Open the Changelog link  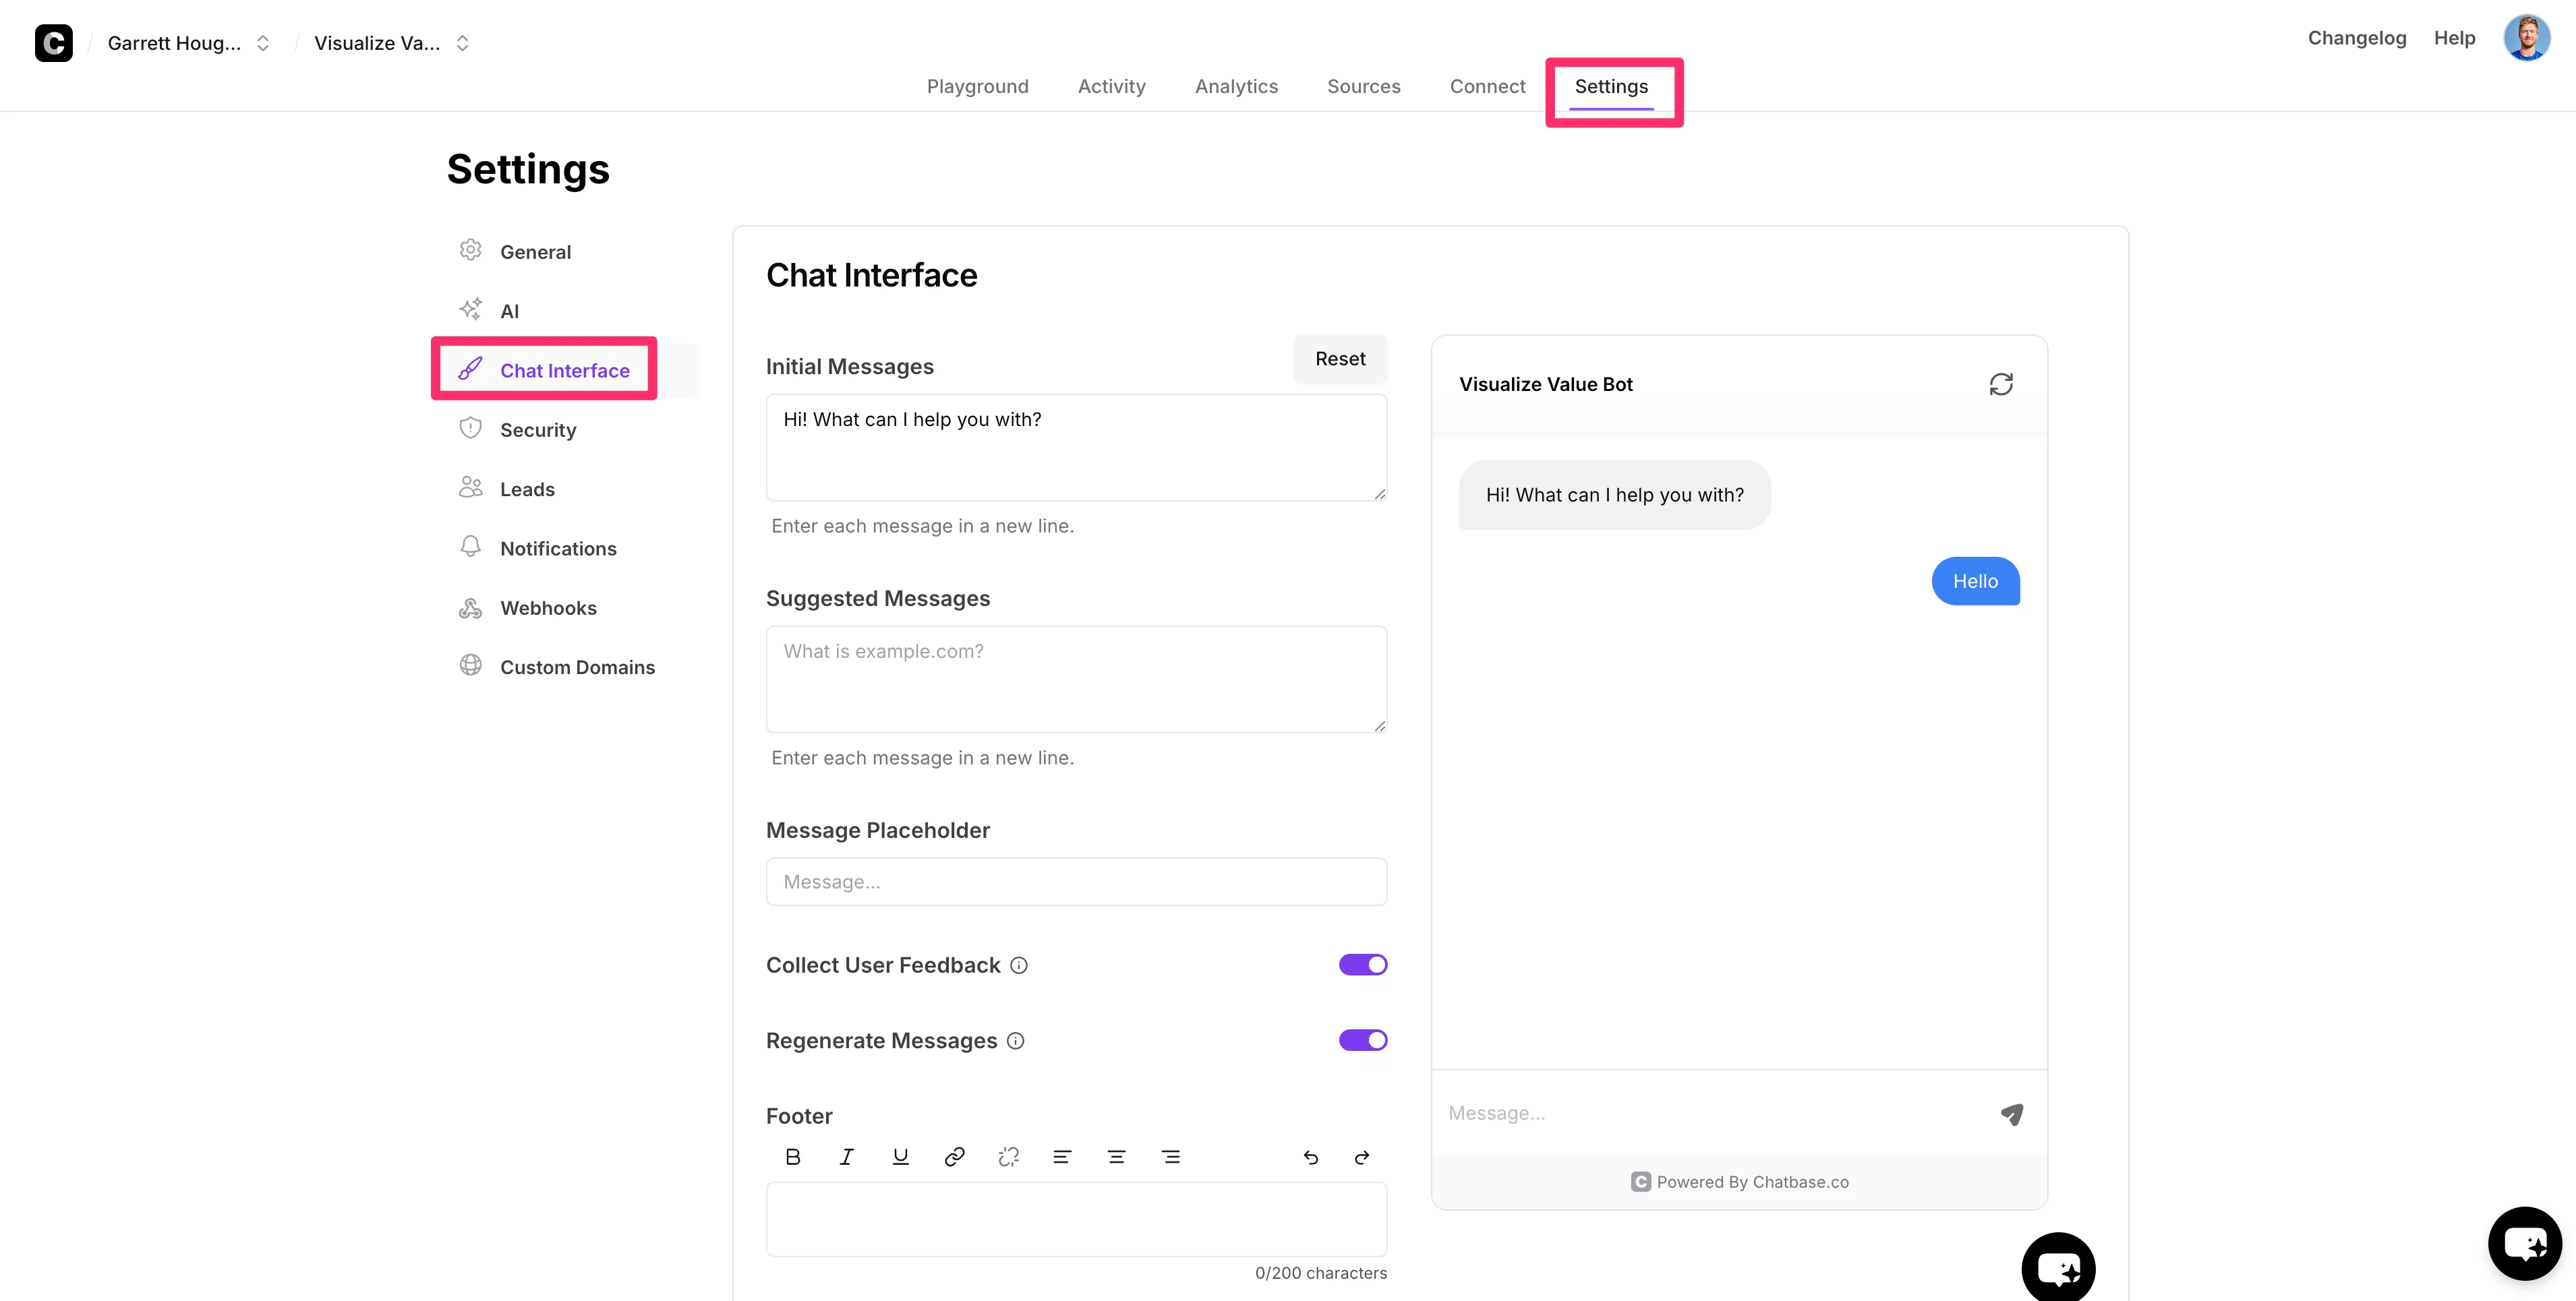click(x=2356, y=38)
